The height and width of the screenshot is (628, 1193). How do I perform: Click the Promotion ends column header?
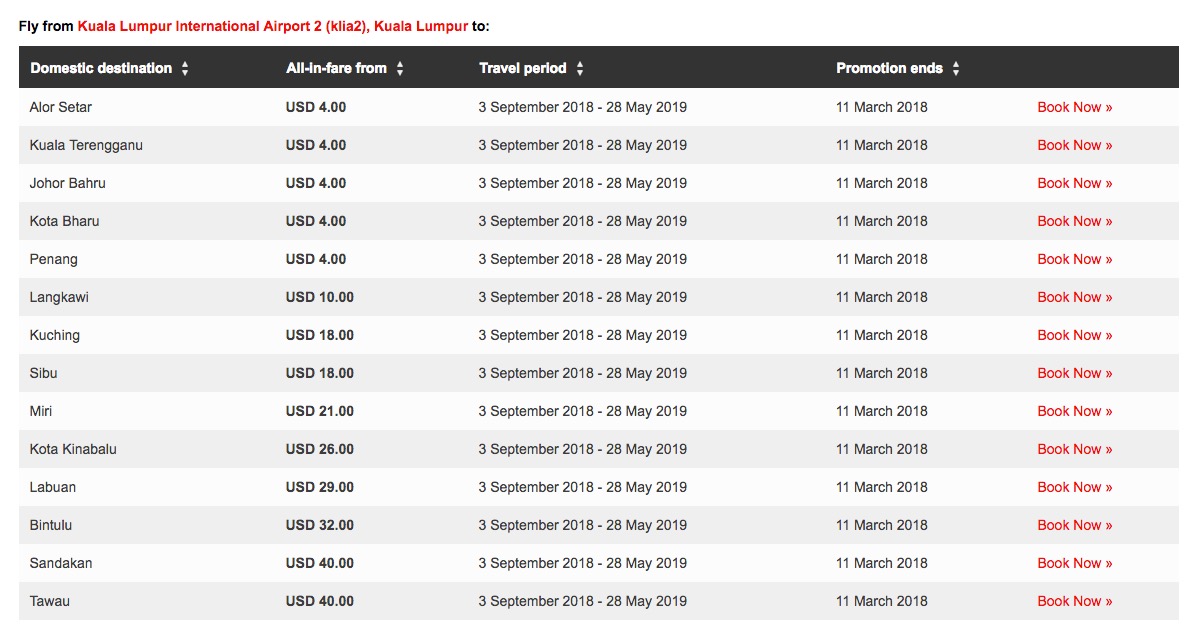click(889, 69)
